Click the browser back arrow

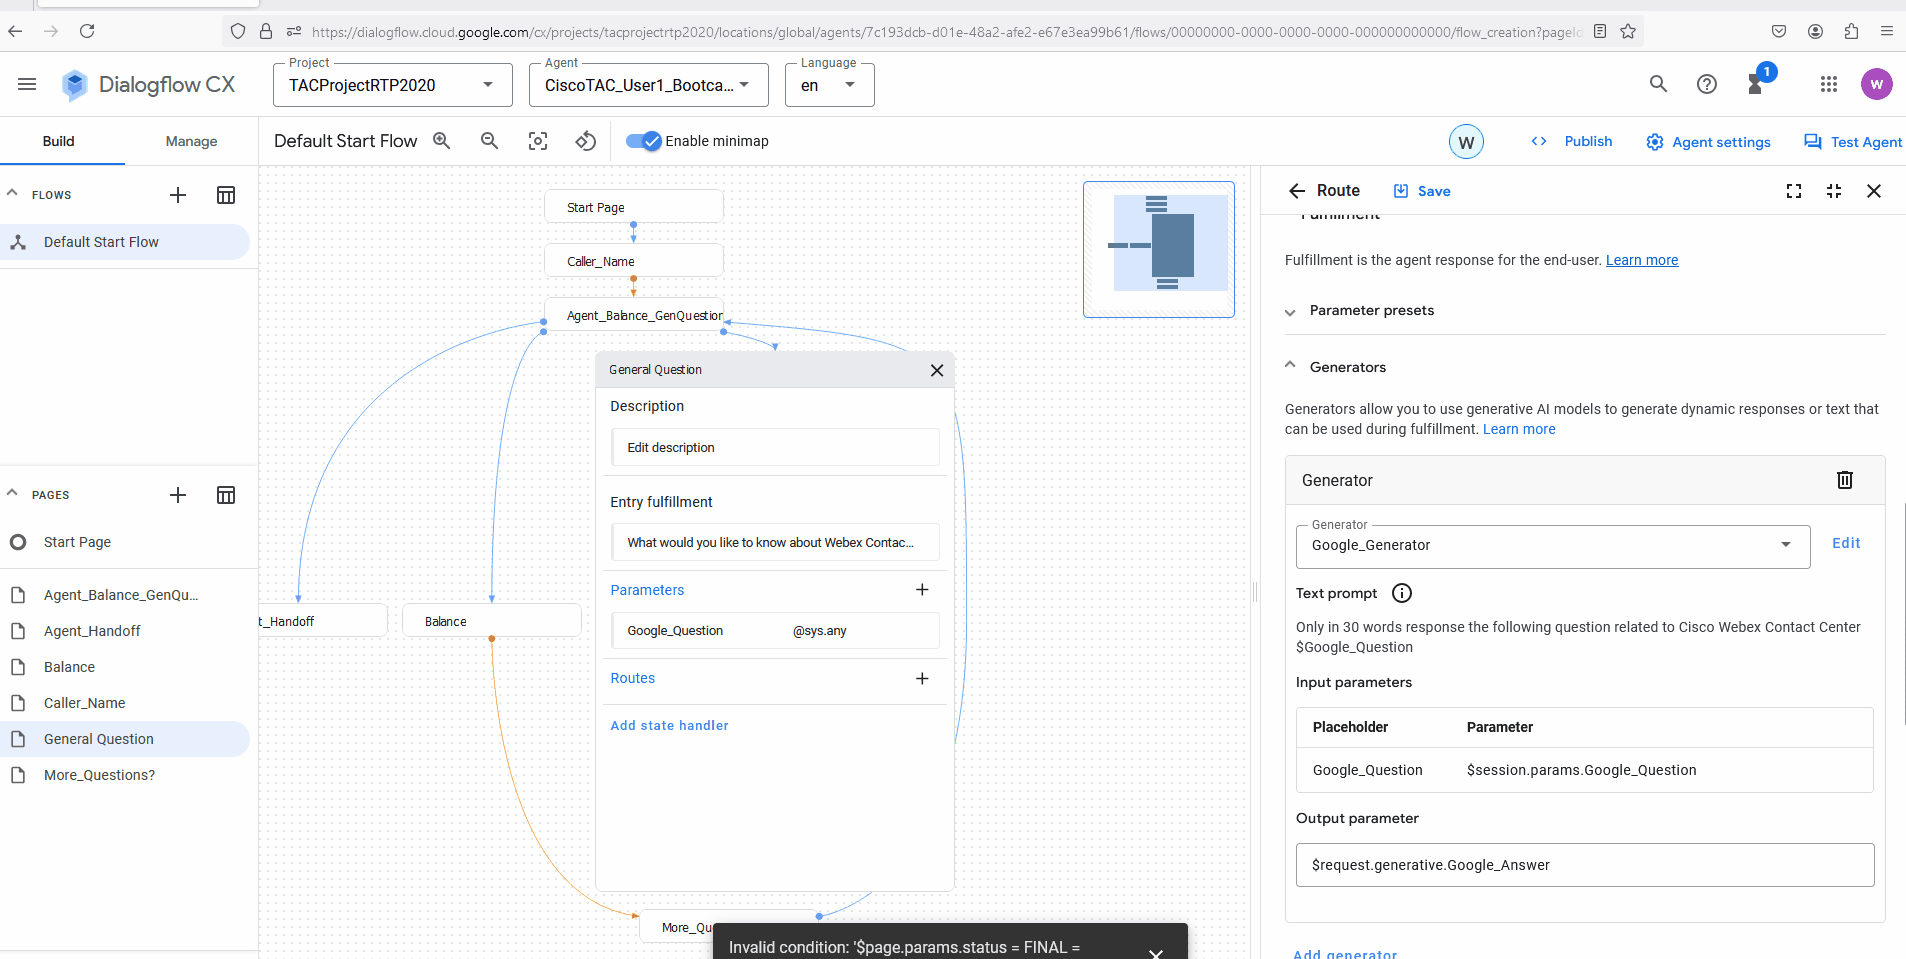pos(15,31)
